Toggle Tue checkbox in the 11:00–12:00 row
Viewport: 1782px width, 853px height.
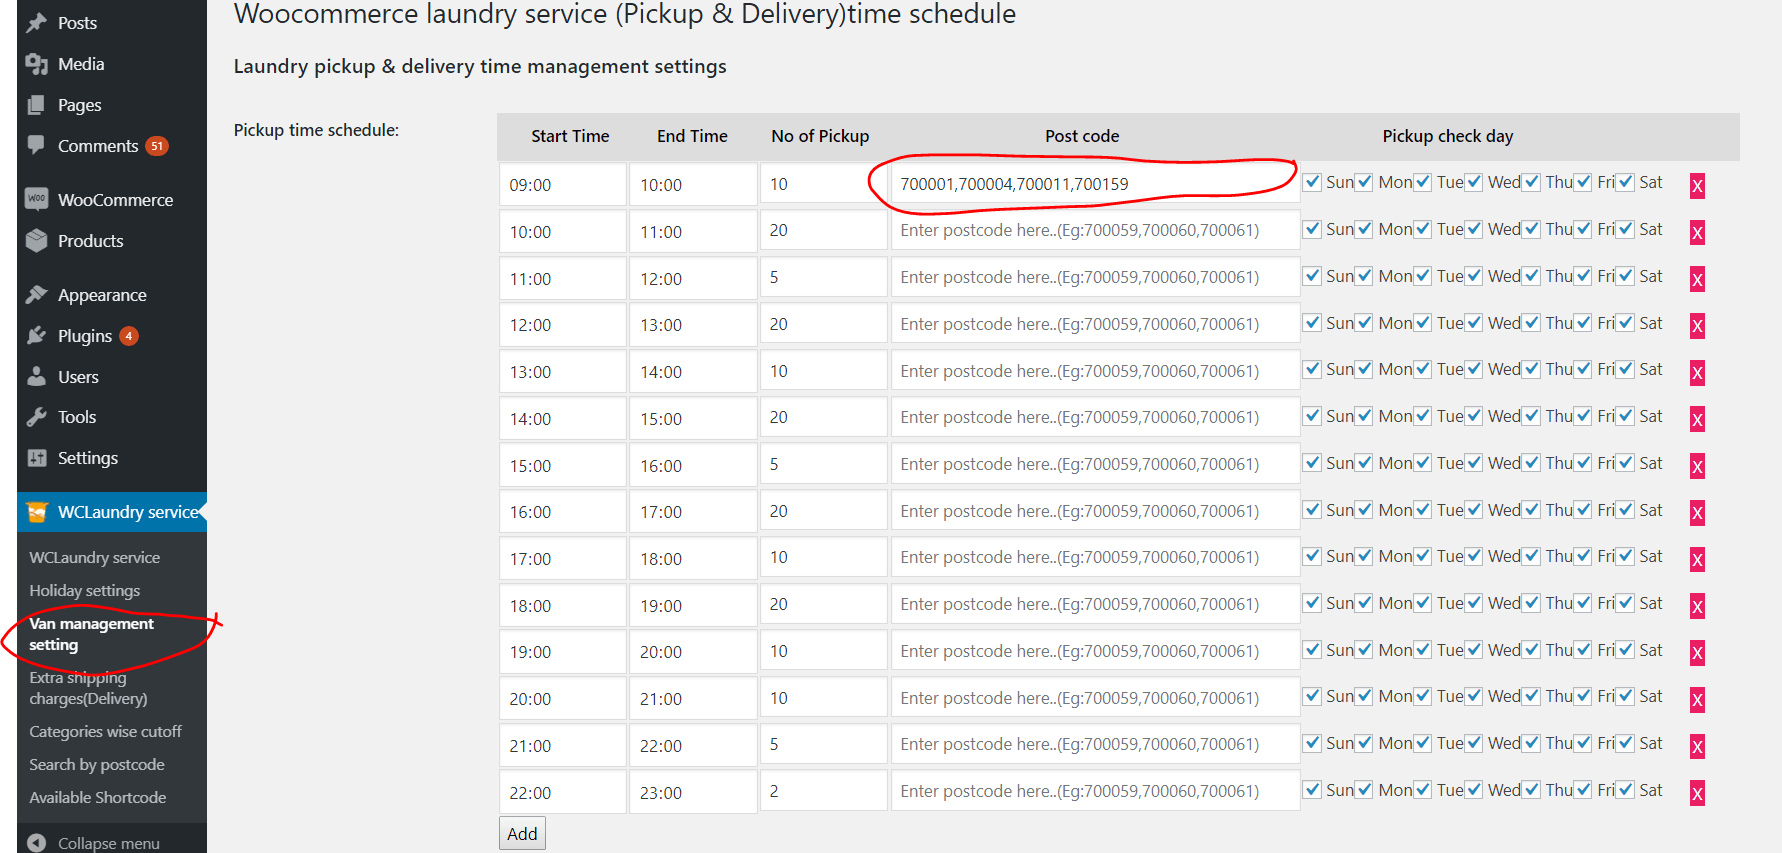[1422, 276]
